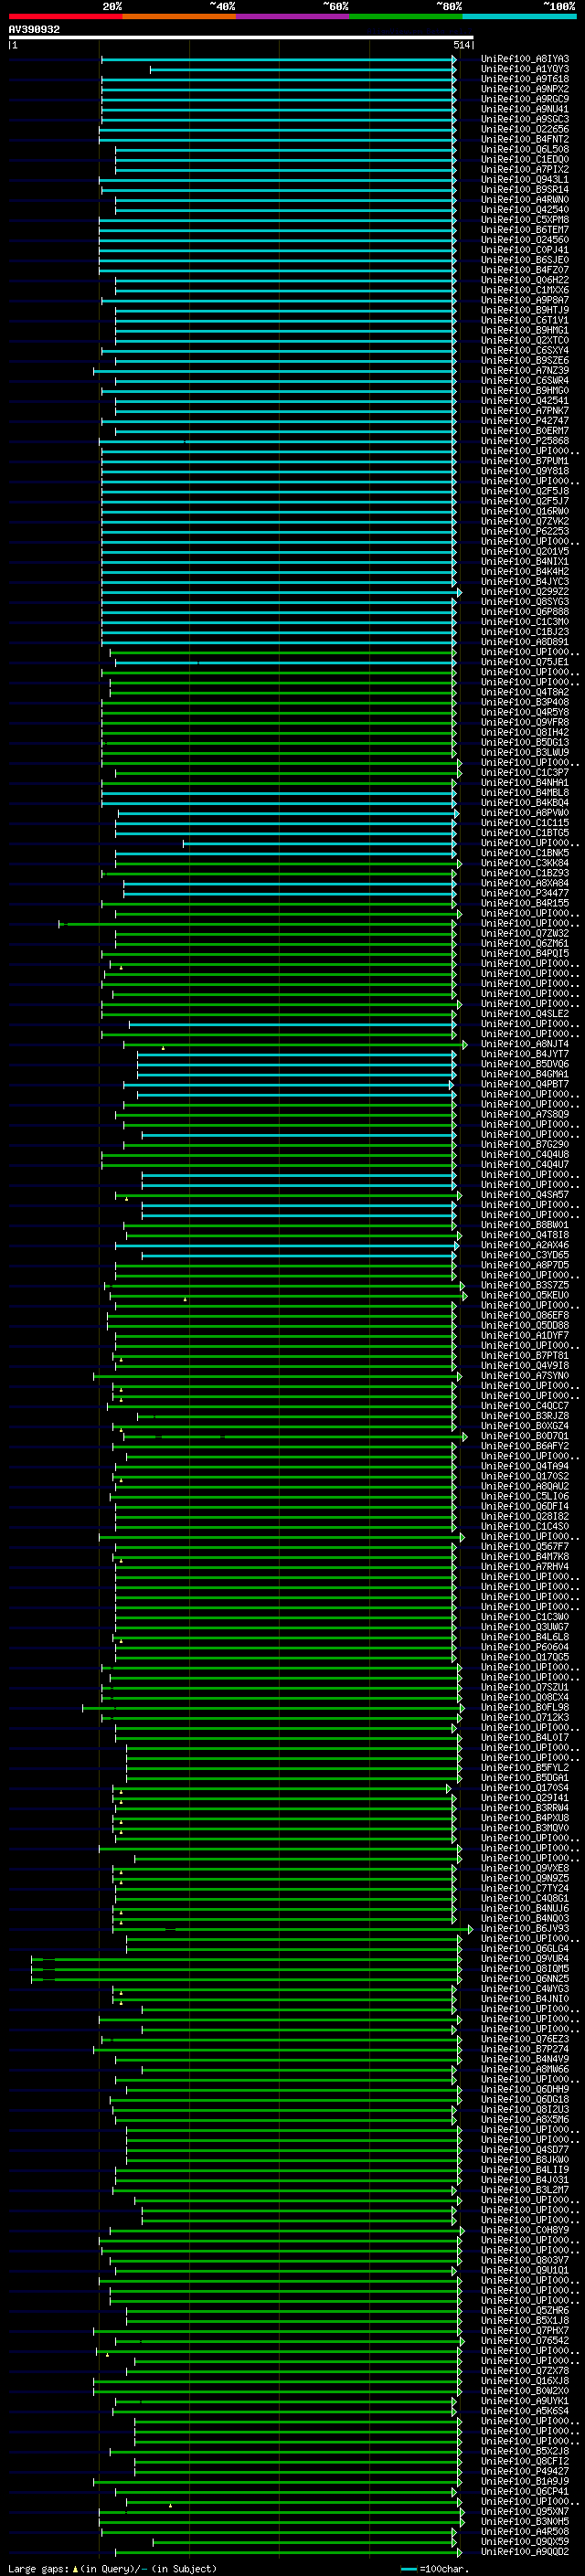The height and width of the screenshot is (2576, 585).
Task: Select hit label UniRef100_Q42540
Action: [525, 210]
